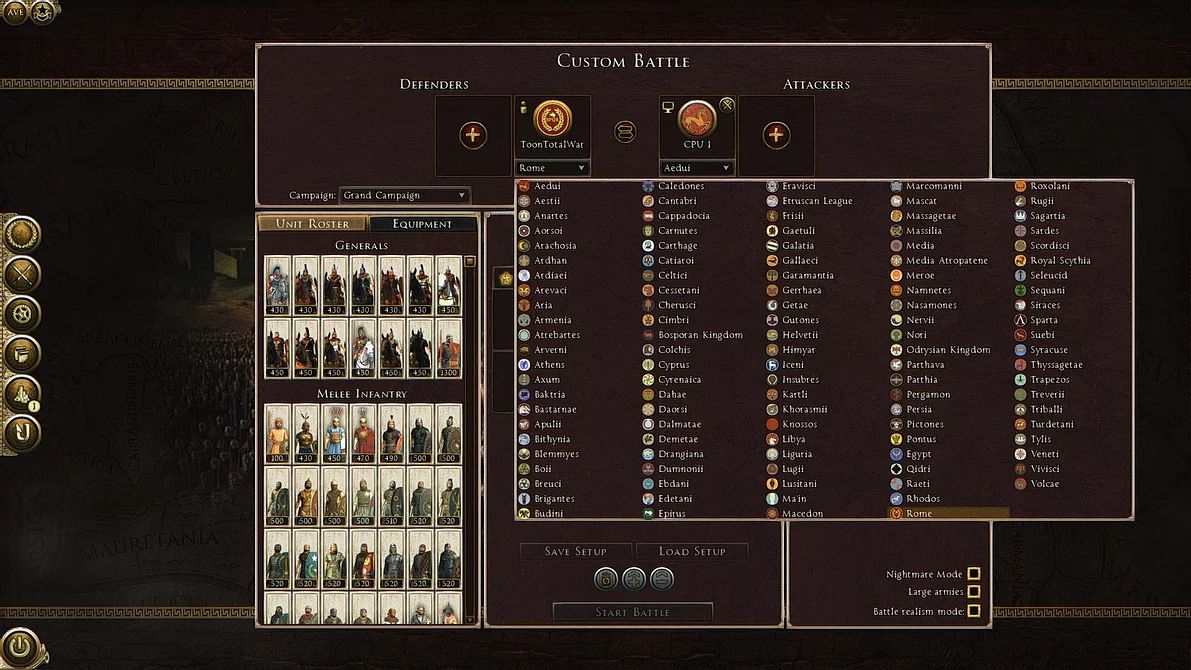Select the 1300 cost general unit card
Screen dimensions: 1191x670
(449, 350)
